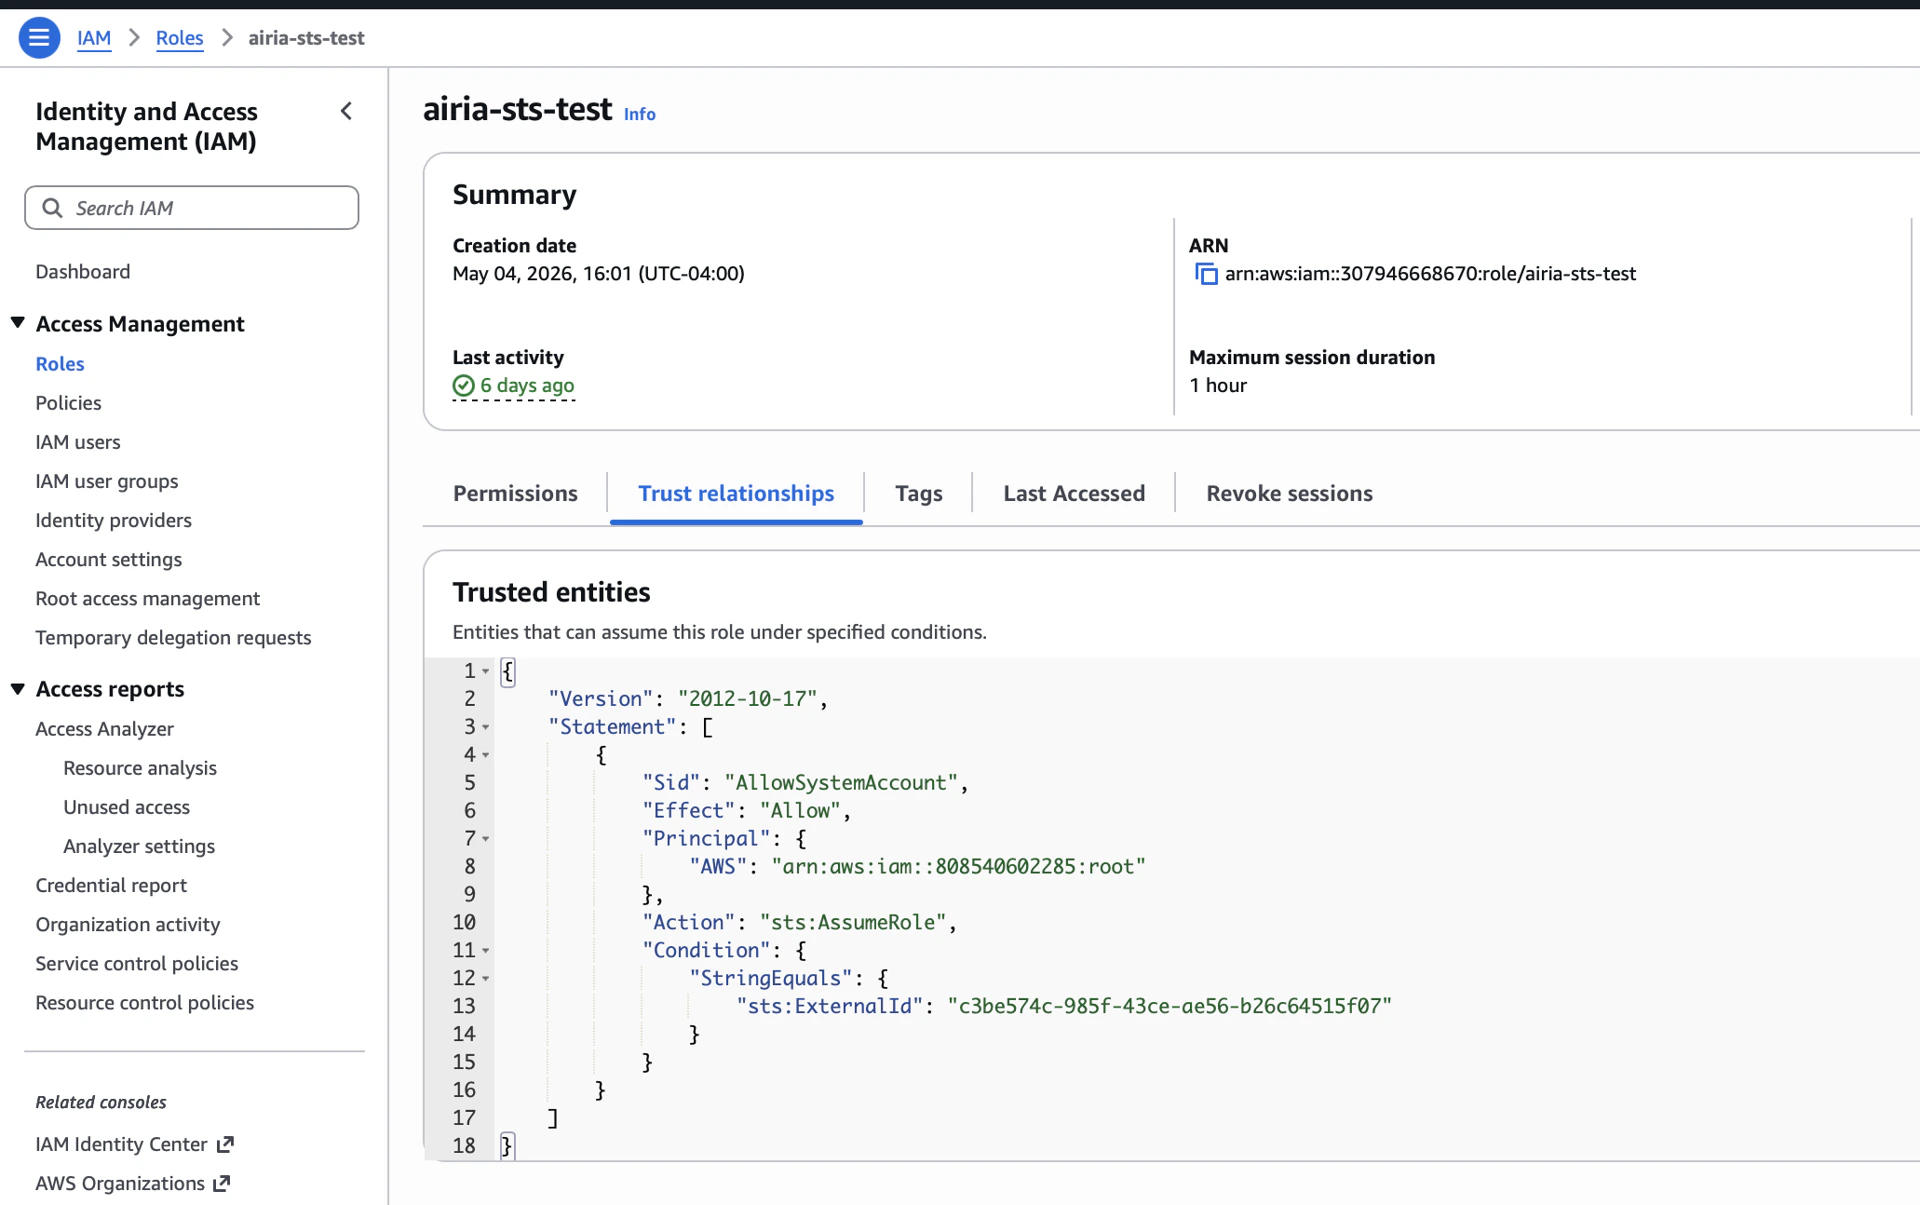Click the ExternalId value c3be574c-985f-43ce-ae56-b26c64515f07
Screen dimensions: 1920x1205
click(1170, 1006)
